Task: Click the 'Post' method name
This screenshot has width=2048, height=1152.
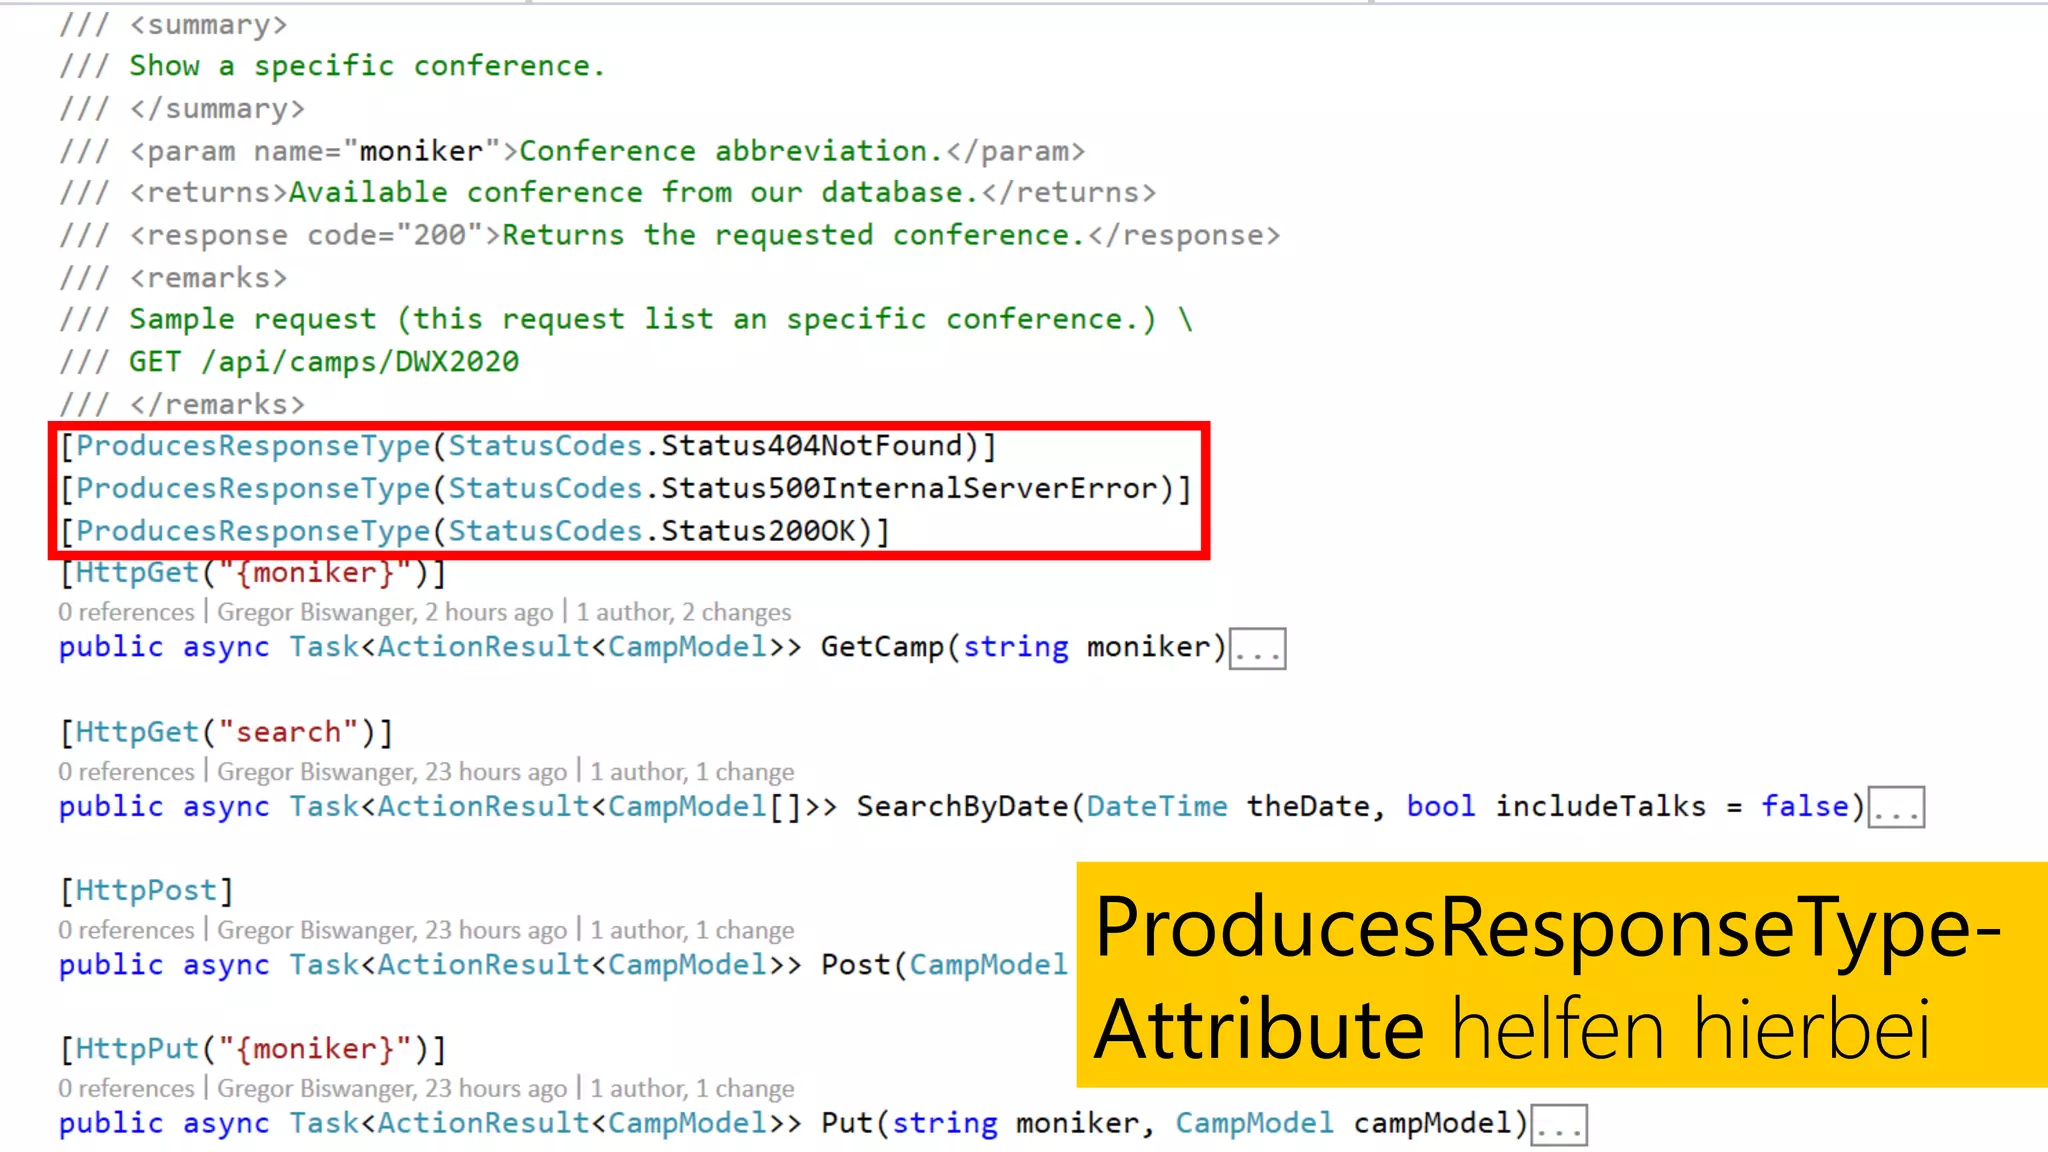Action: (x=856, y=965)
